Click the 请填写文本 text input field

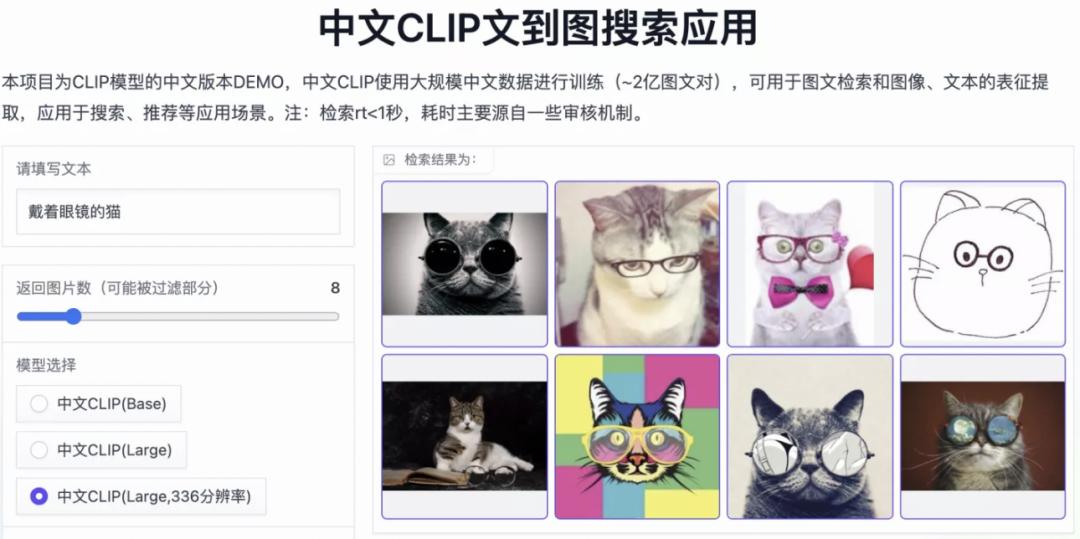178,212
